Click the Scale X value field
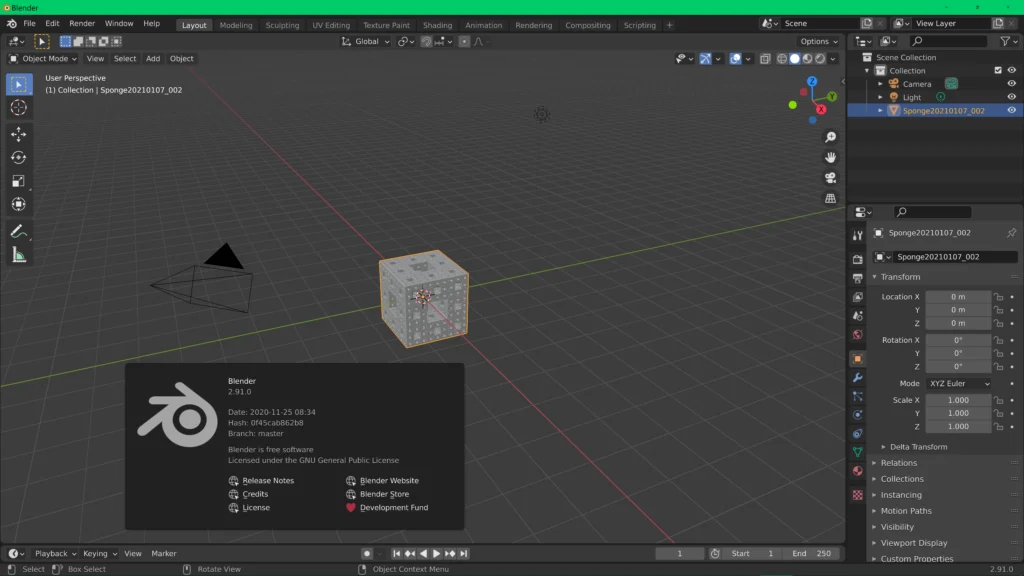This screenshot has width=1024, height=576. point(958,400)
